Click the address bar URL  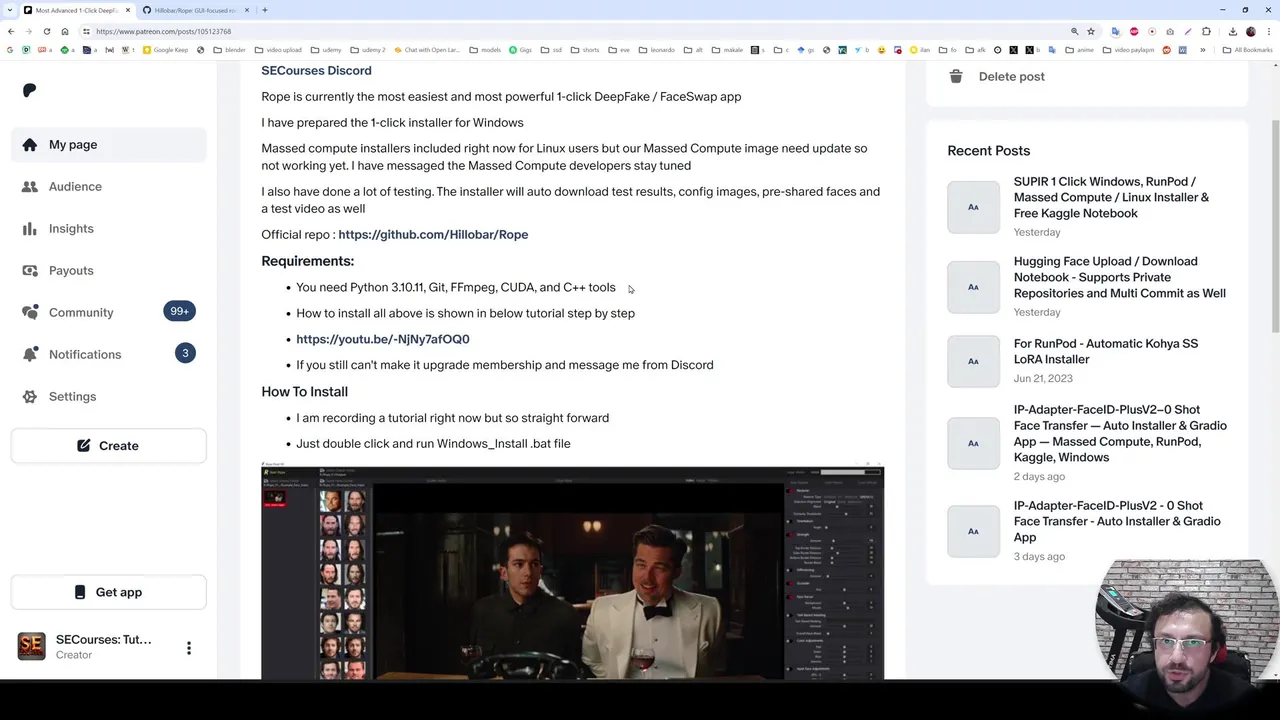click(x=163, y=31)
